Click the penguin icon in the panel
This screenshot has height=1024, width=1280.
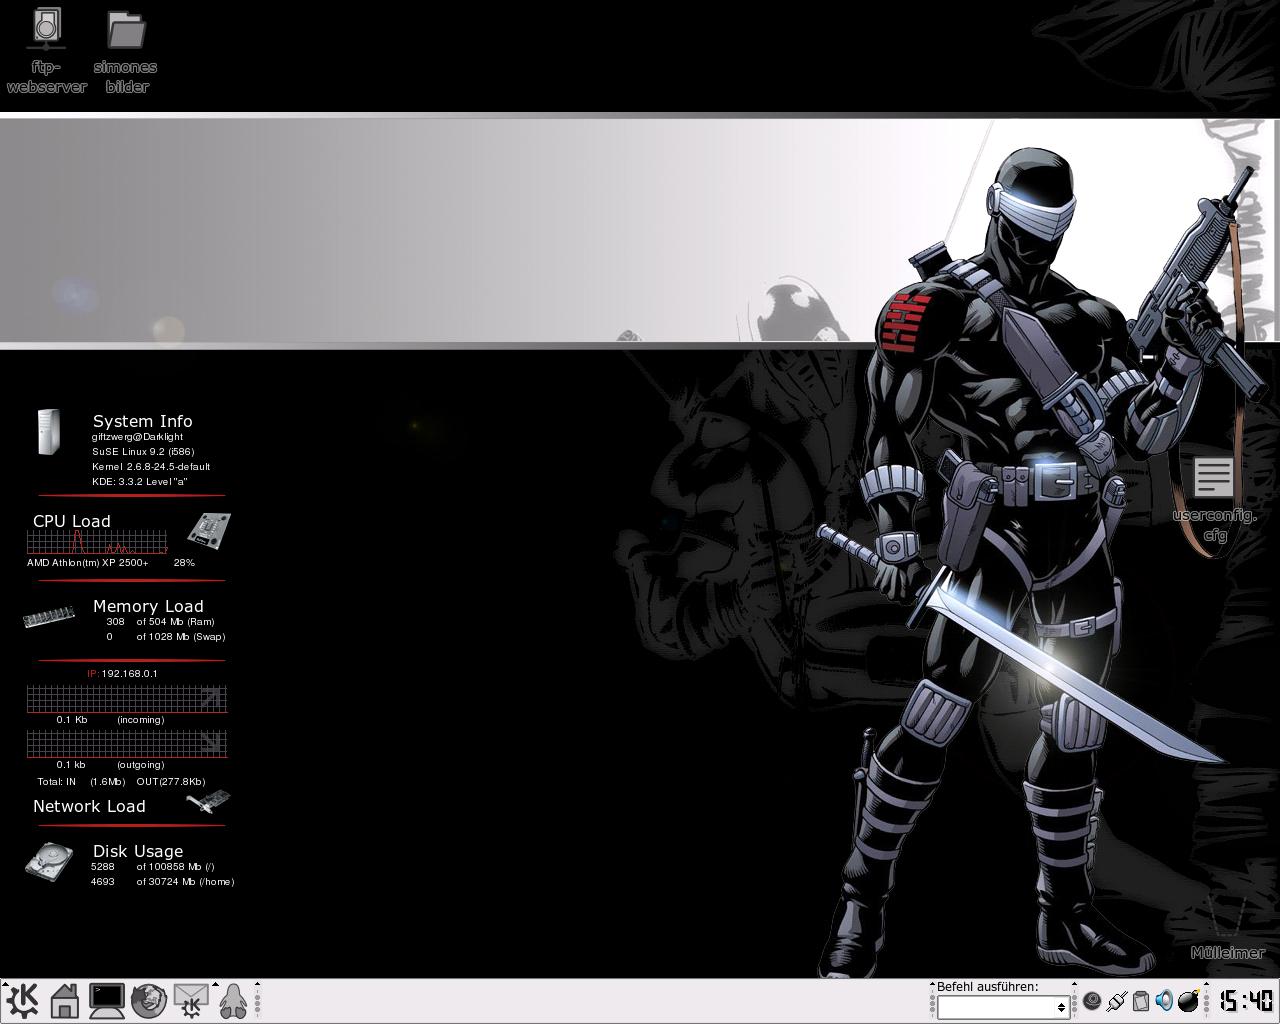[x=233, y=1001]
